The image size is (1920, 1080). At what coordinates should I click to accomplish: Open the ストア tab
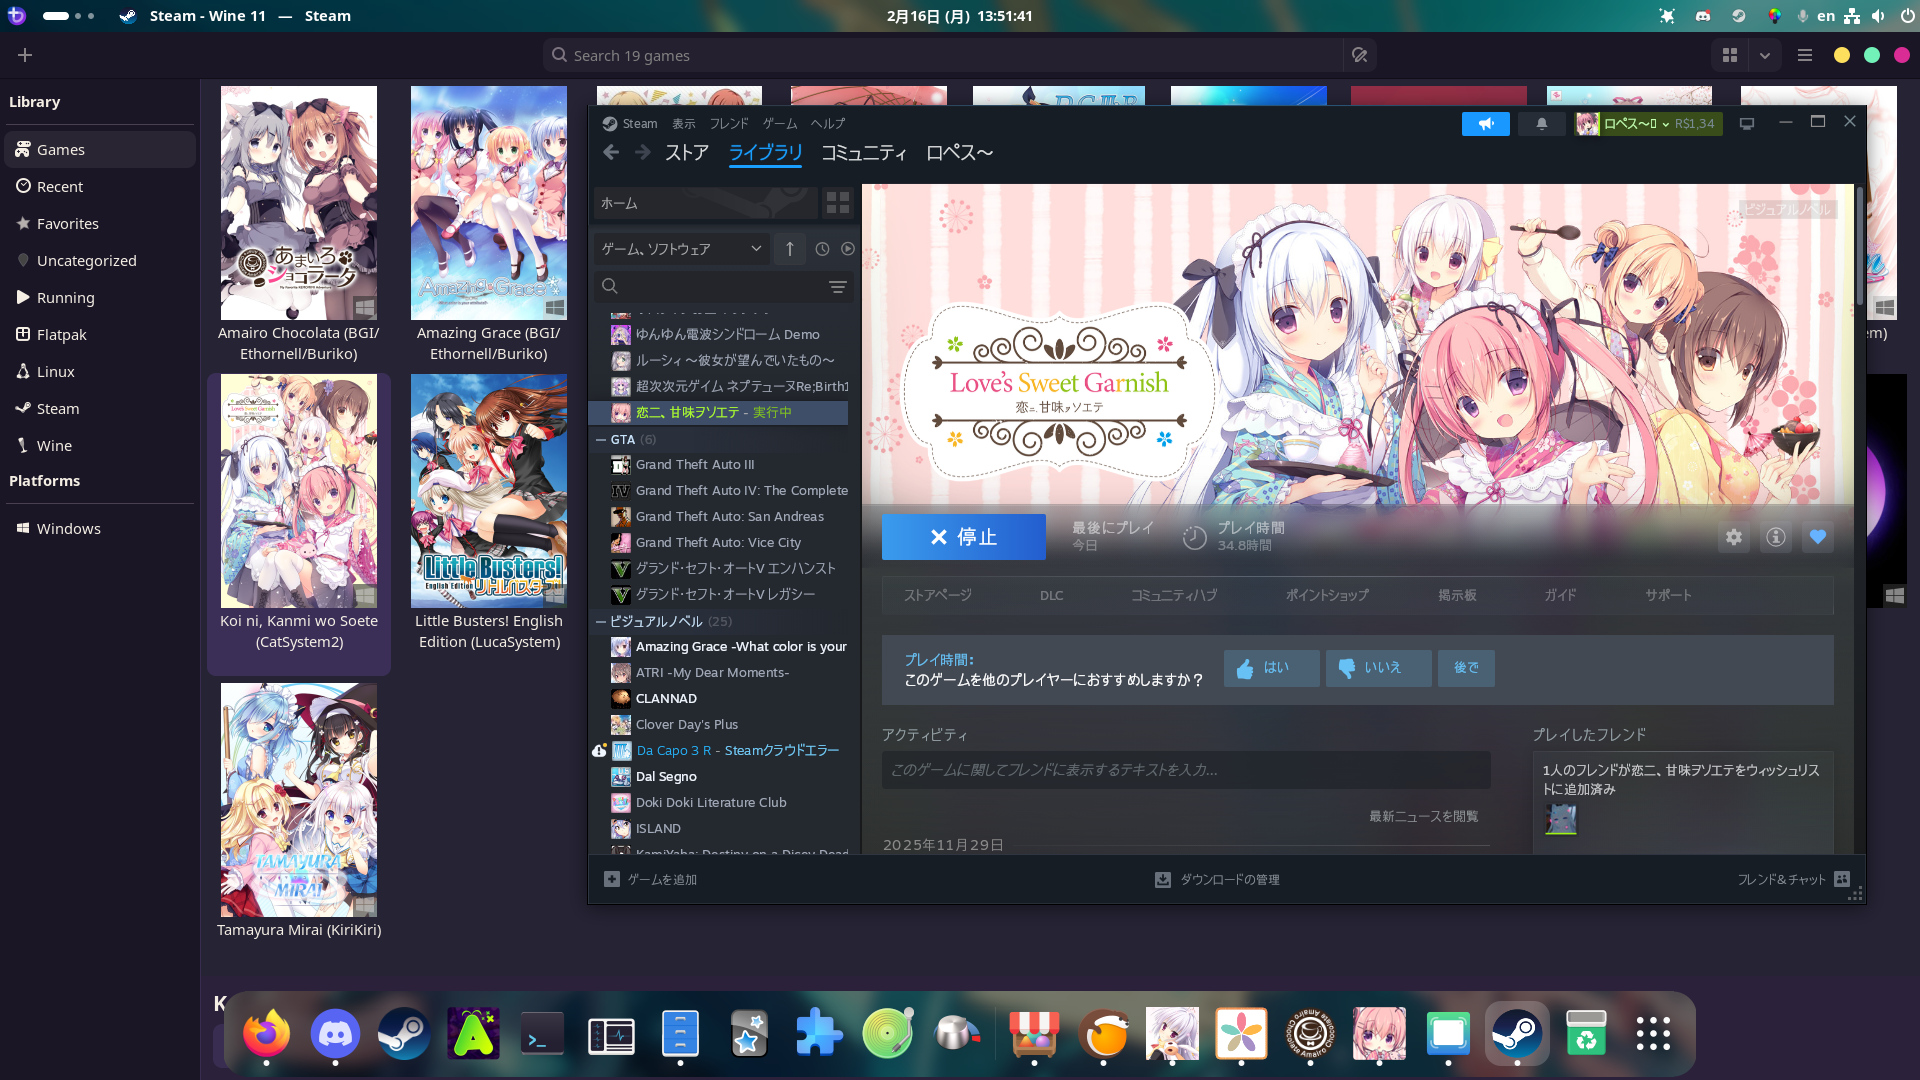(686, 153)
